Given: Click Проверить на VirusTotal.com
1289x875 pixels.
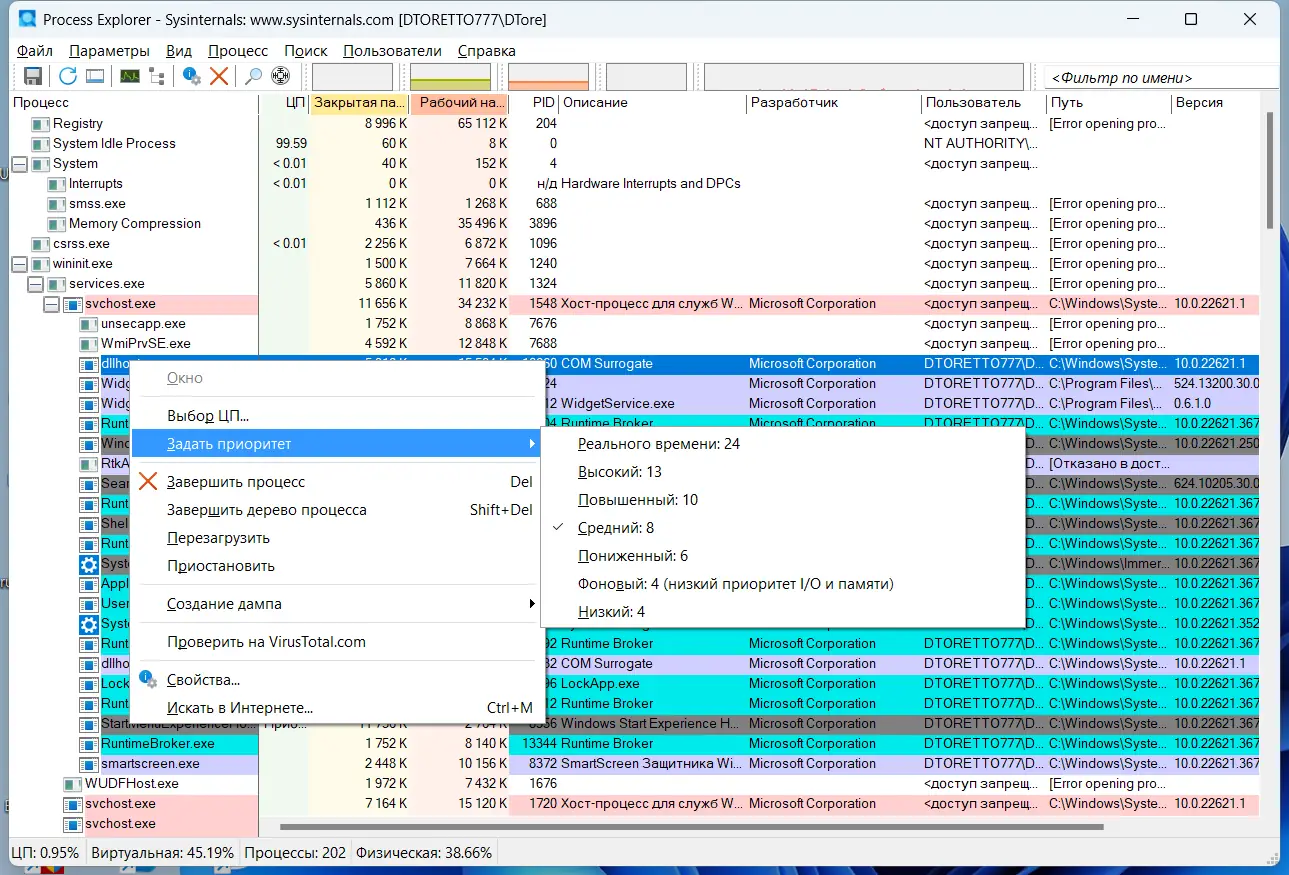Looking at the screenshot, I should click(266, 642).
